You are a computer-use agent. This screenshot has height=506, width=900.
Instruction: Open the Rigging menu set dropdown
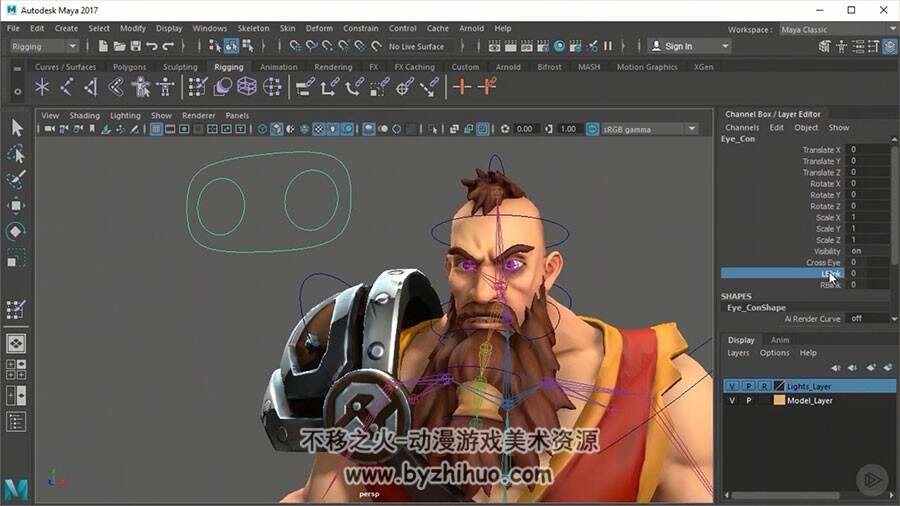44,46
